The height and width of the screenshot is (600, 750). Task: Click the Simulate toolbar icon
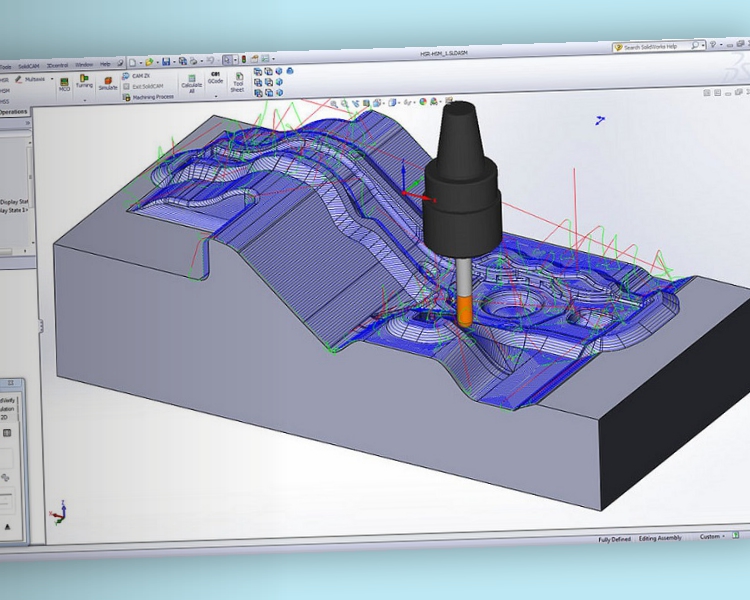[108, 83]
